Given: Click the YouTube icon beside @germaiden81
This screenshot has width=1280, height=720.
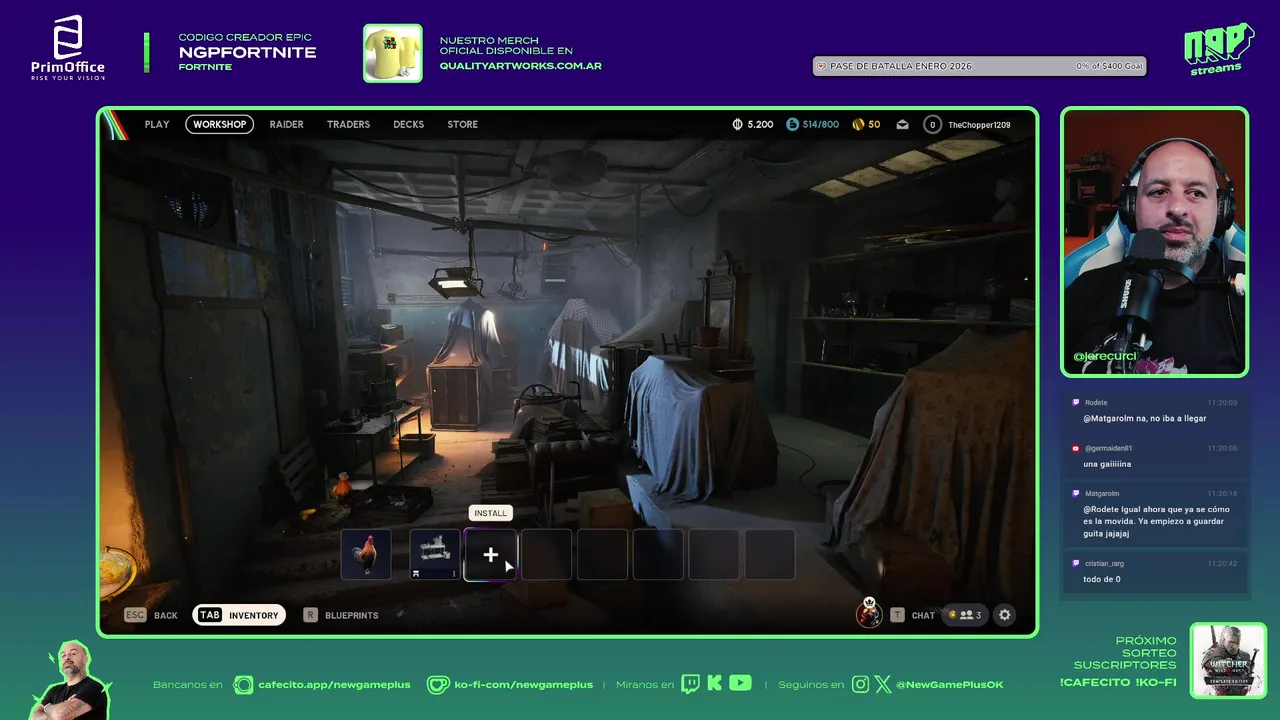Looking at the screenshot, I should (x=1076, y=448).
